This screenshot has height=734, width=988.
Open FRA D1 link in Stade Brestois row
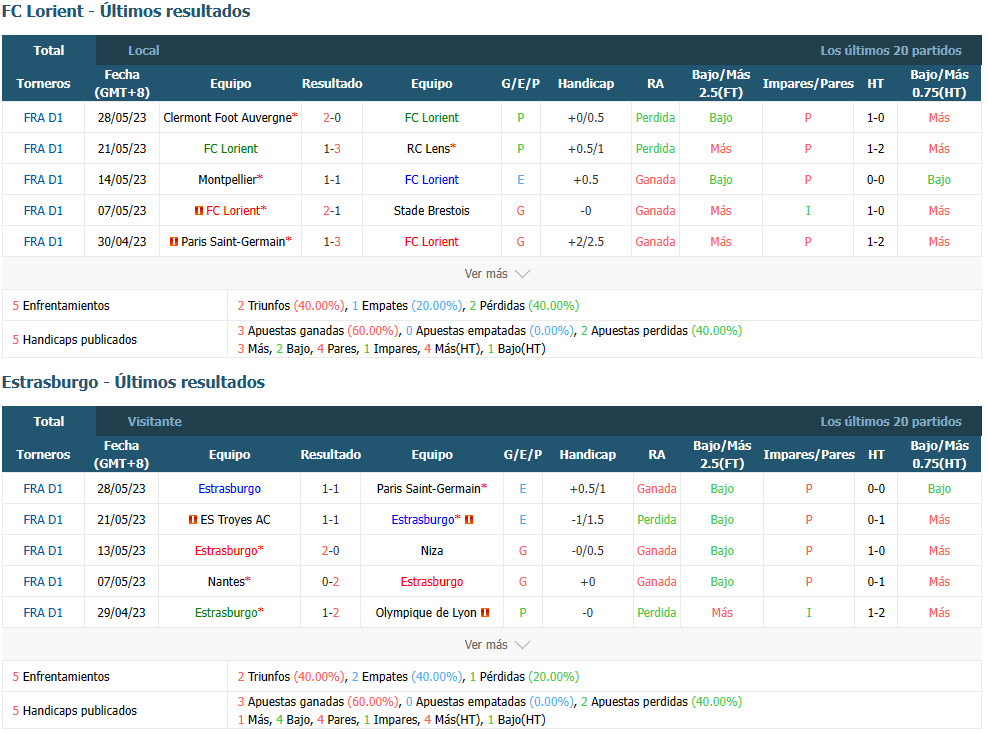(43, 210)
